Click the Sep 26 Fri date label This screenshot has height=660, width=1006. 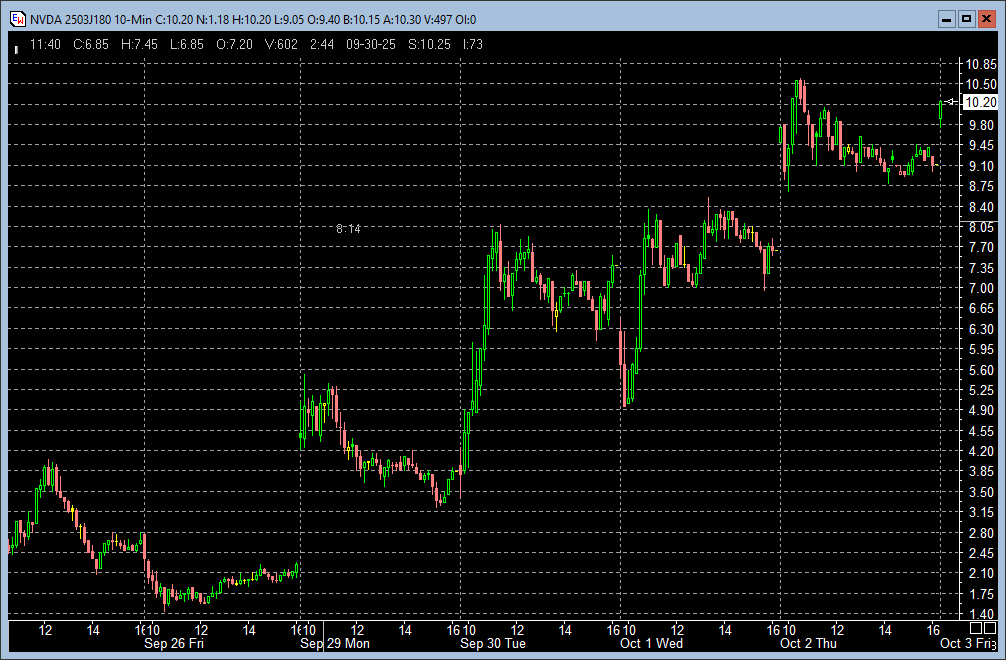point(176,644)
